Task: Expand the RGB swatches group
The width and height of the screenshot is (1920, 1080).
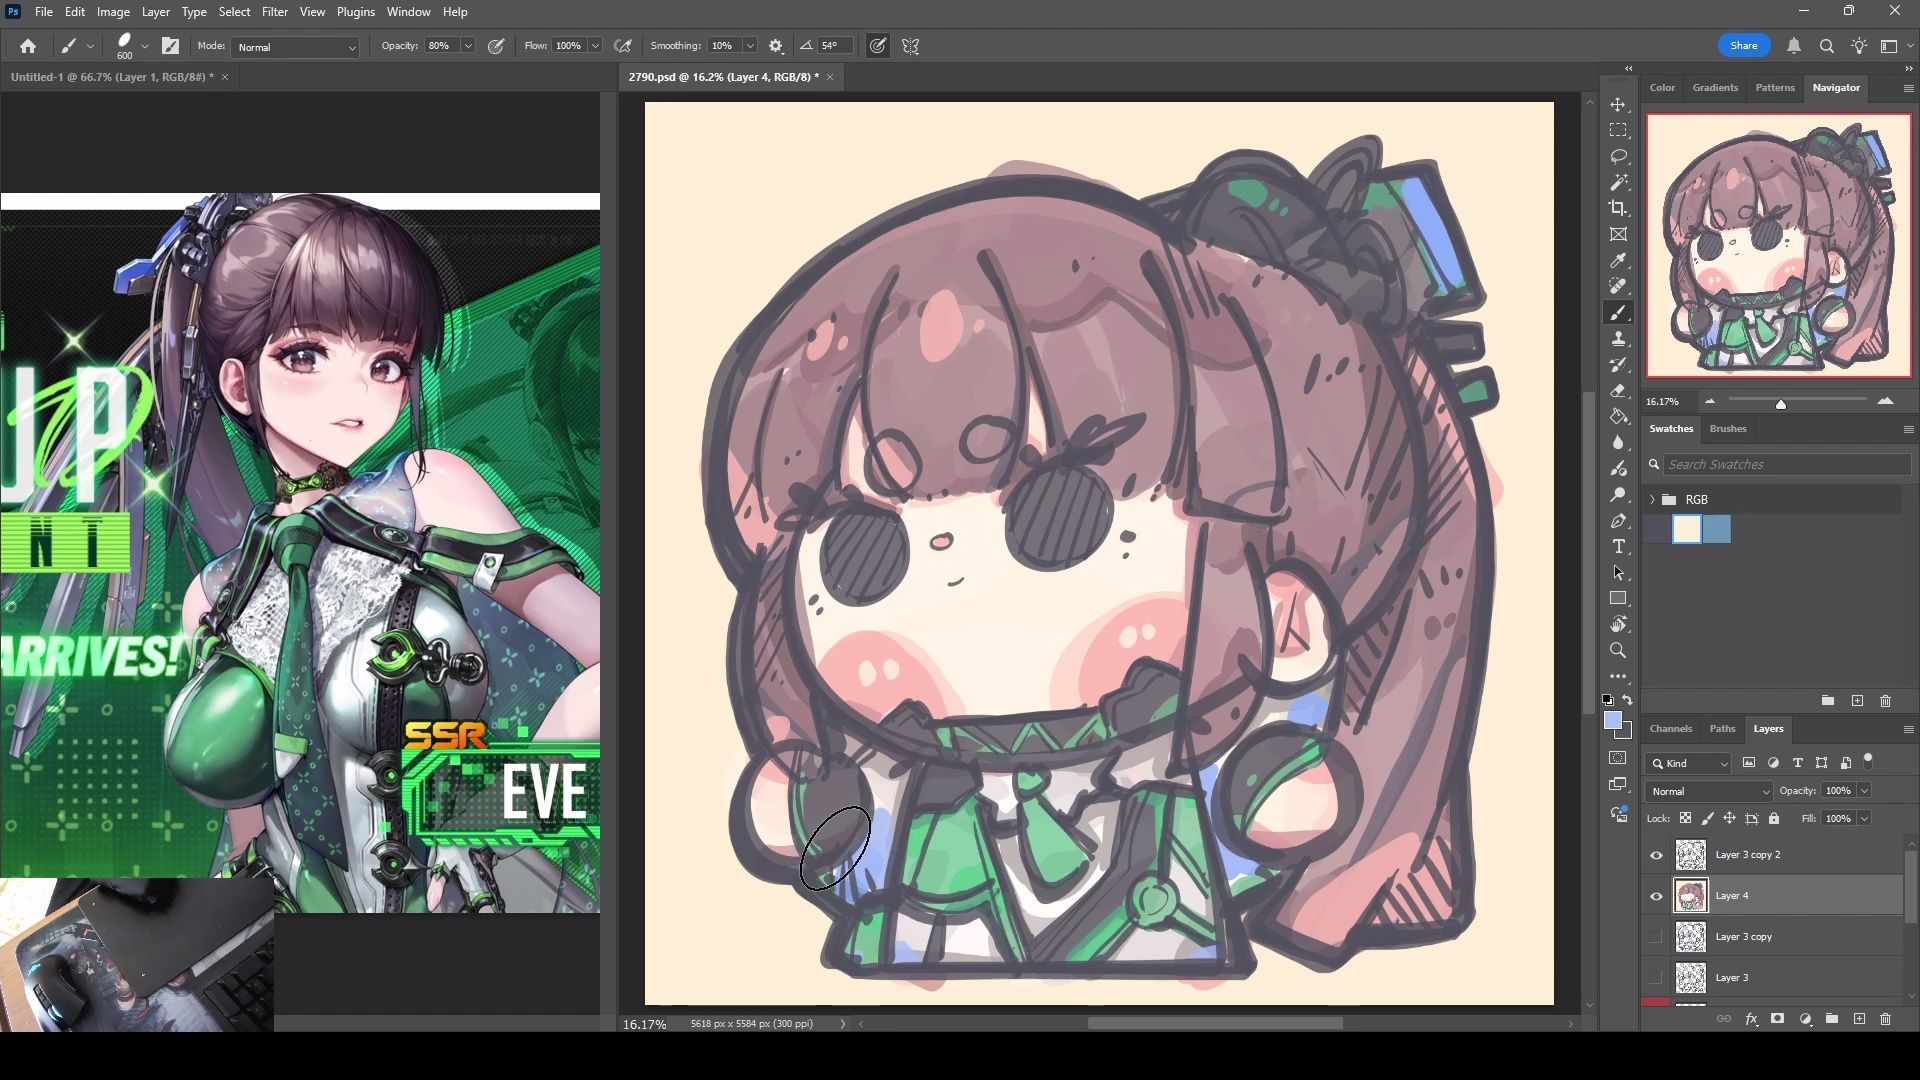Action: [1652, 500]
